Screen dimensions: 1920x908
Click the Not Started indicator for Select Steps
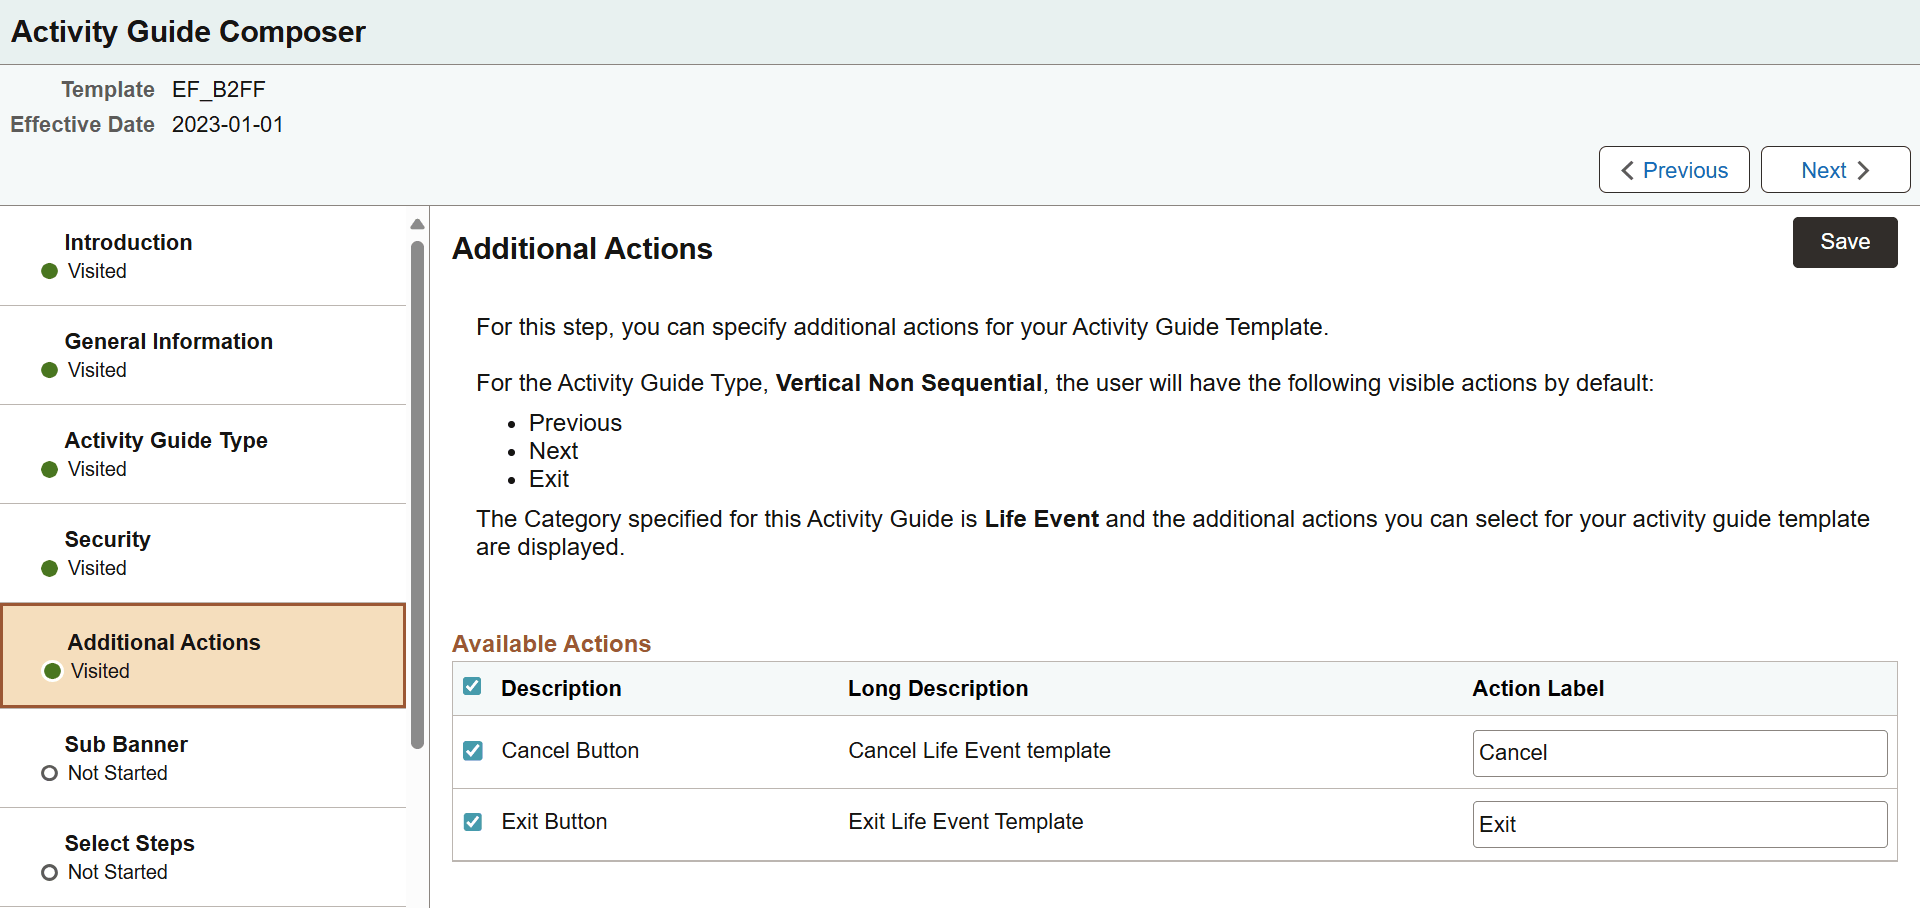click(50, 872)
